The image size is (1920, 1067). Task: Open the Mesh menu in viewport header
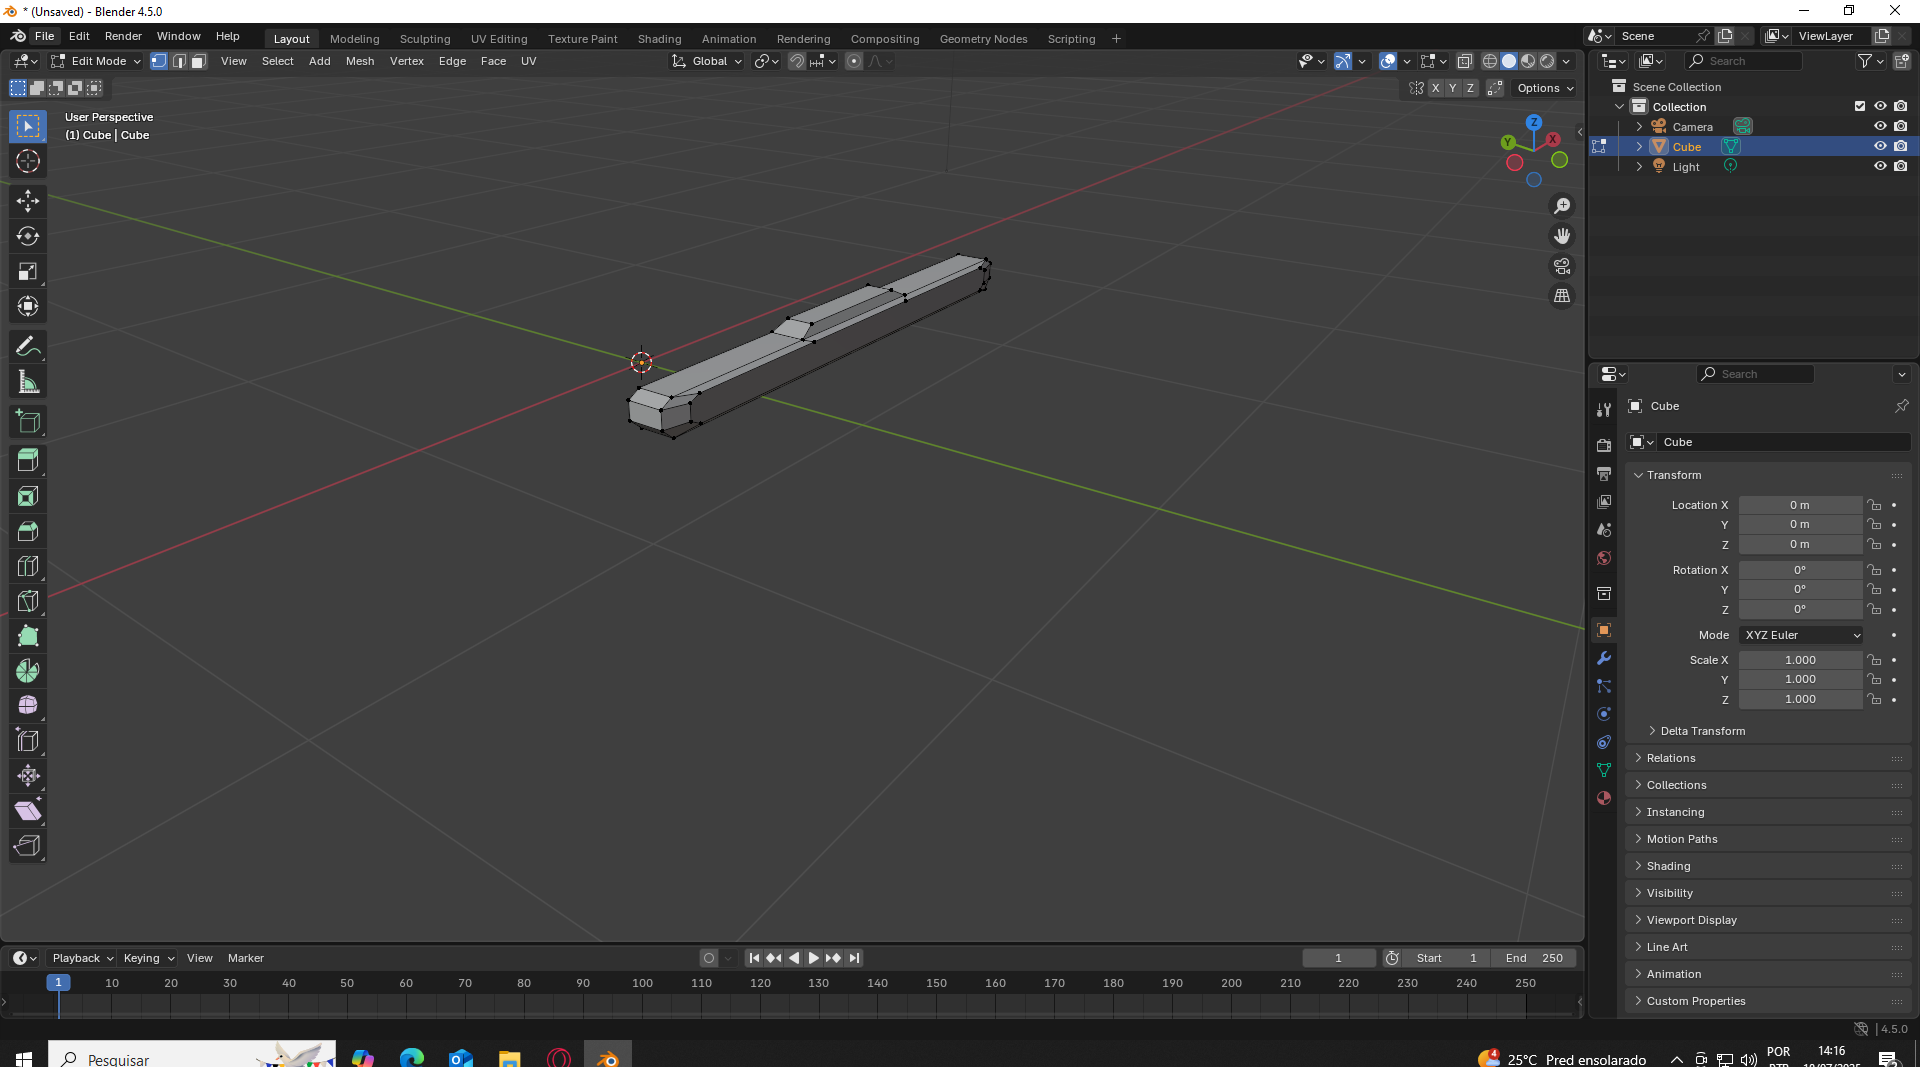(360, 61)
